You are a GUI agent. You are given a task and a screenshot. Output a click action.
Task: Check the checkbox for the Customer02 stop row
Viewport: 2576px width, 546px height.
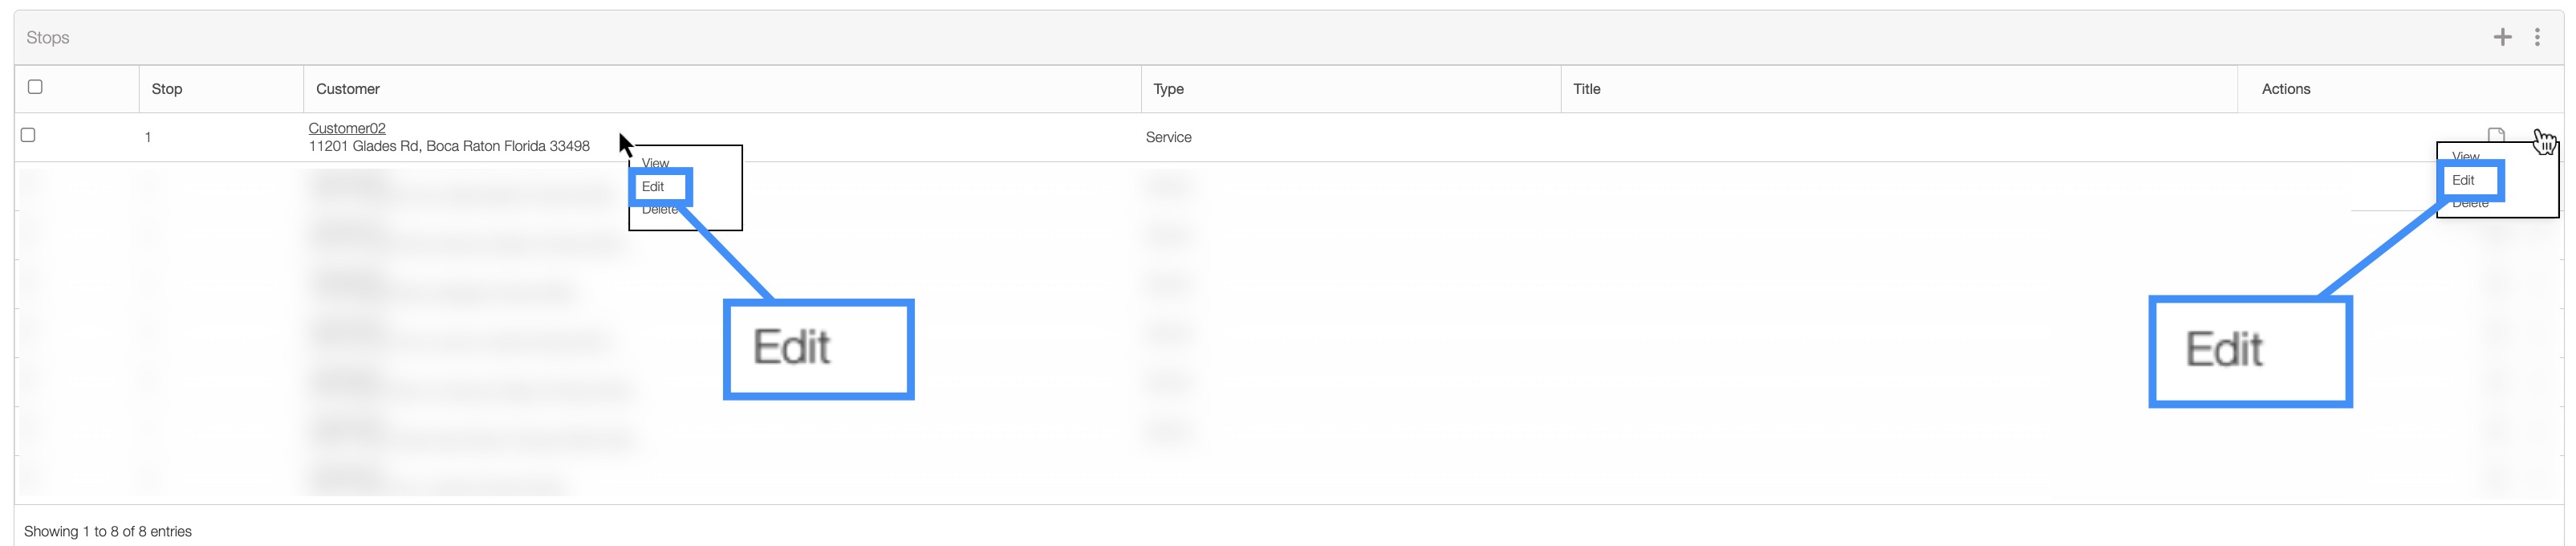[x=28, y=135]
